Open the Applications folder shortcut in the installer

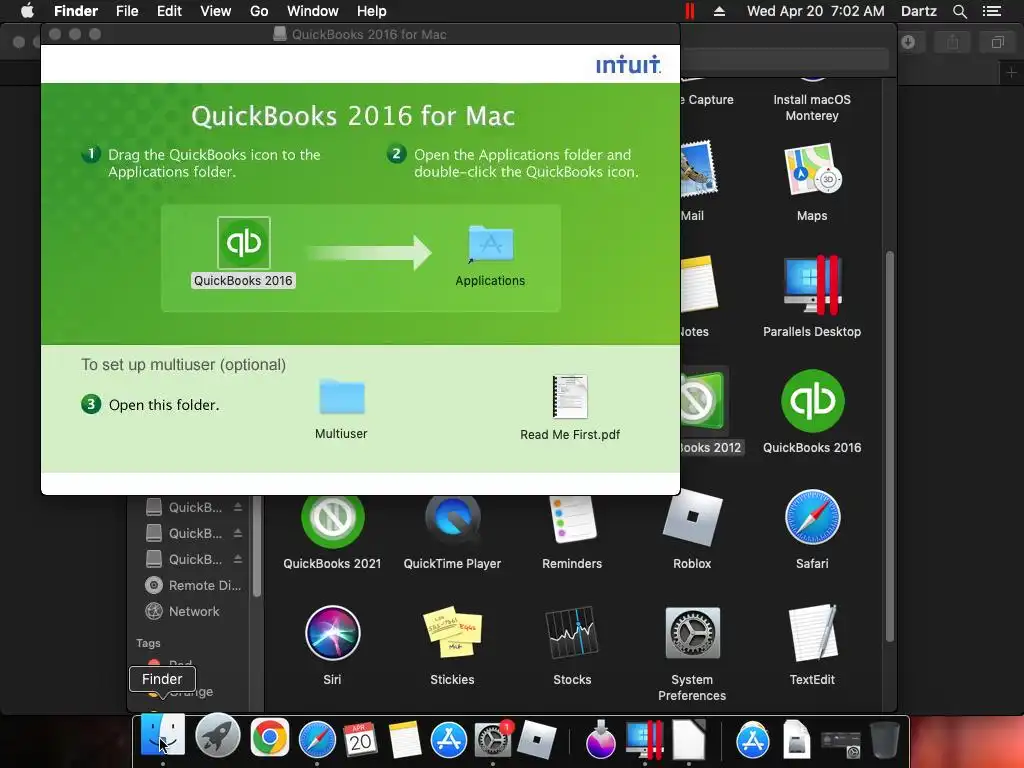coord(490,244)
